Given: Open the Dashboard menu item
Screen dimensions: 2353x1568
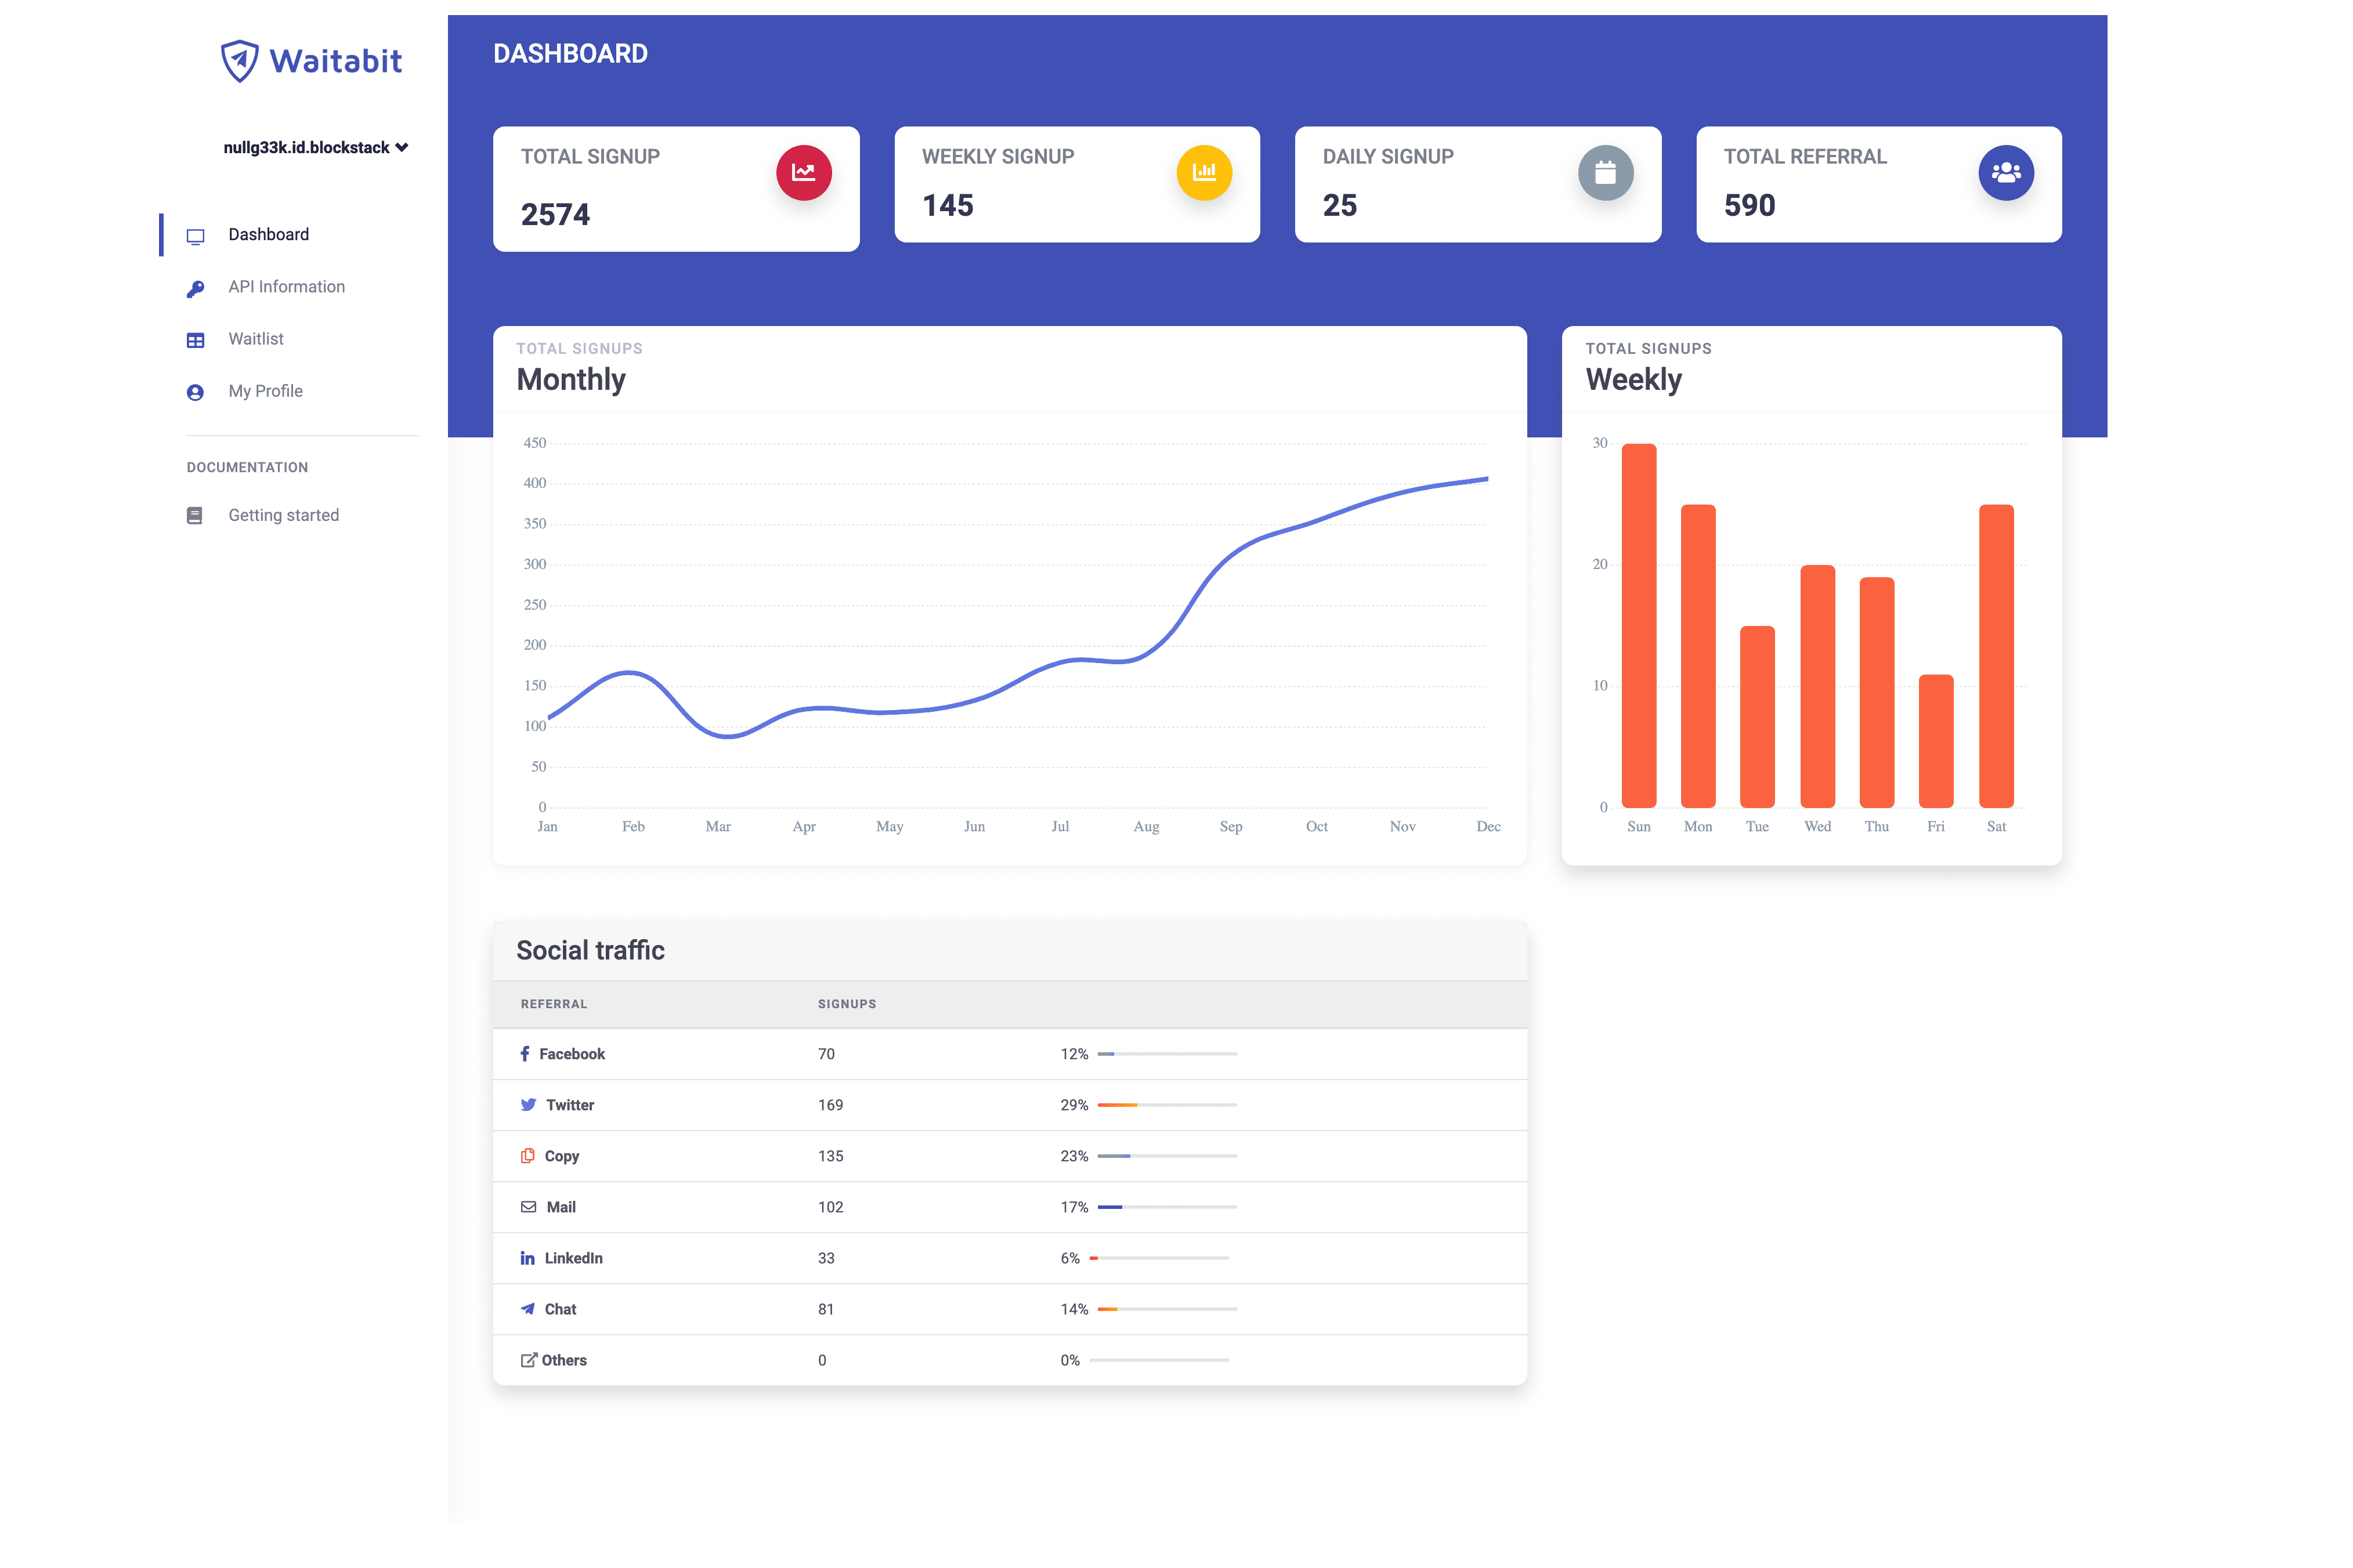Looking at the screenshot, I should click(268, 235).
